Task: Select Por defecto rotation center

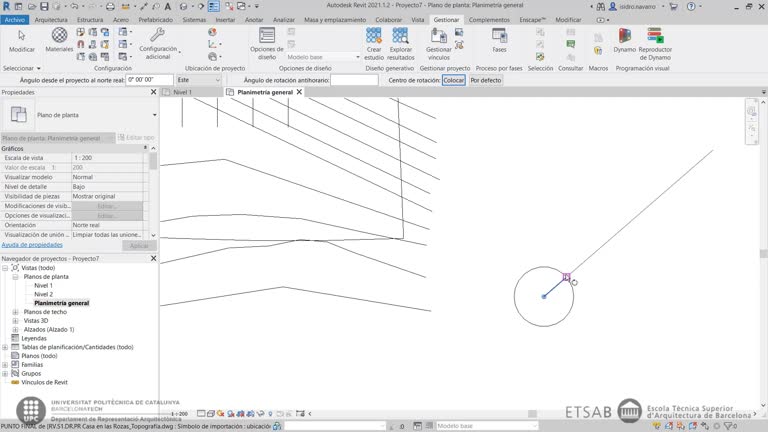Action: [486, 80]
